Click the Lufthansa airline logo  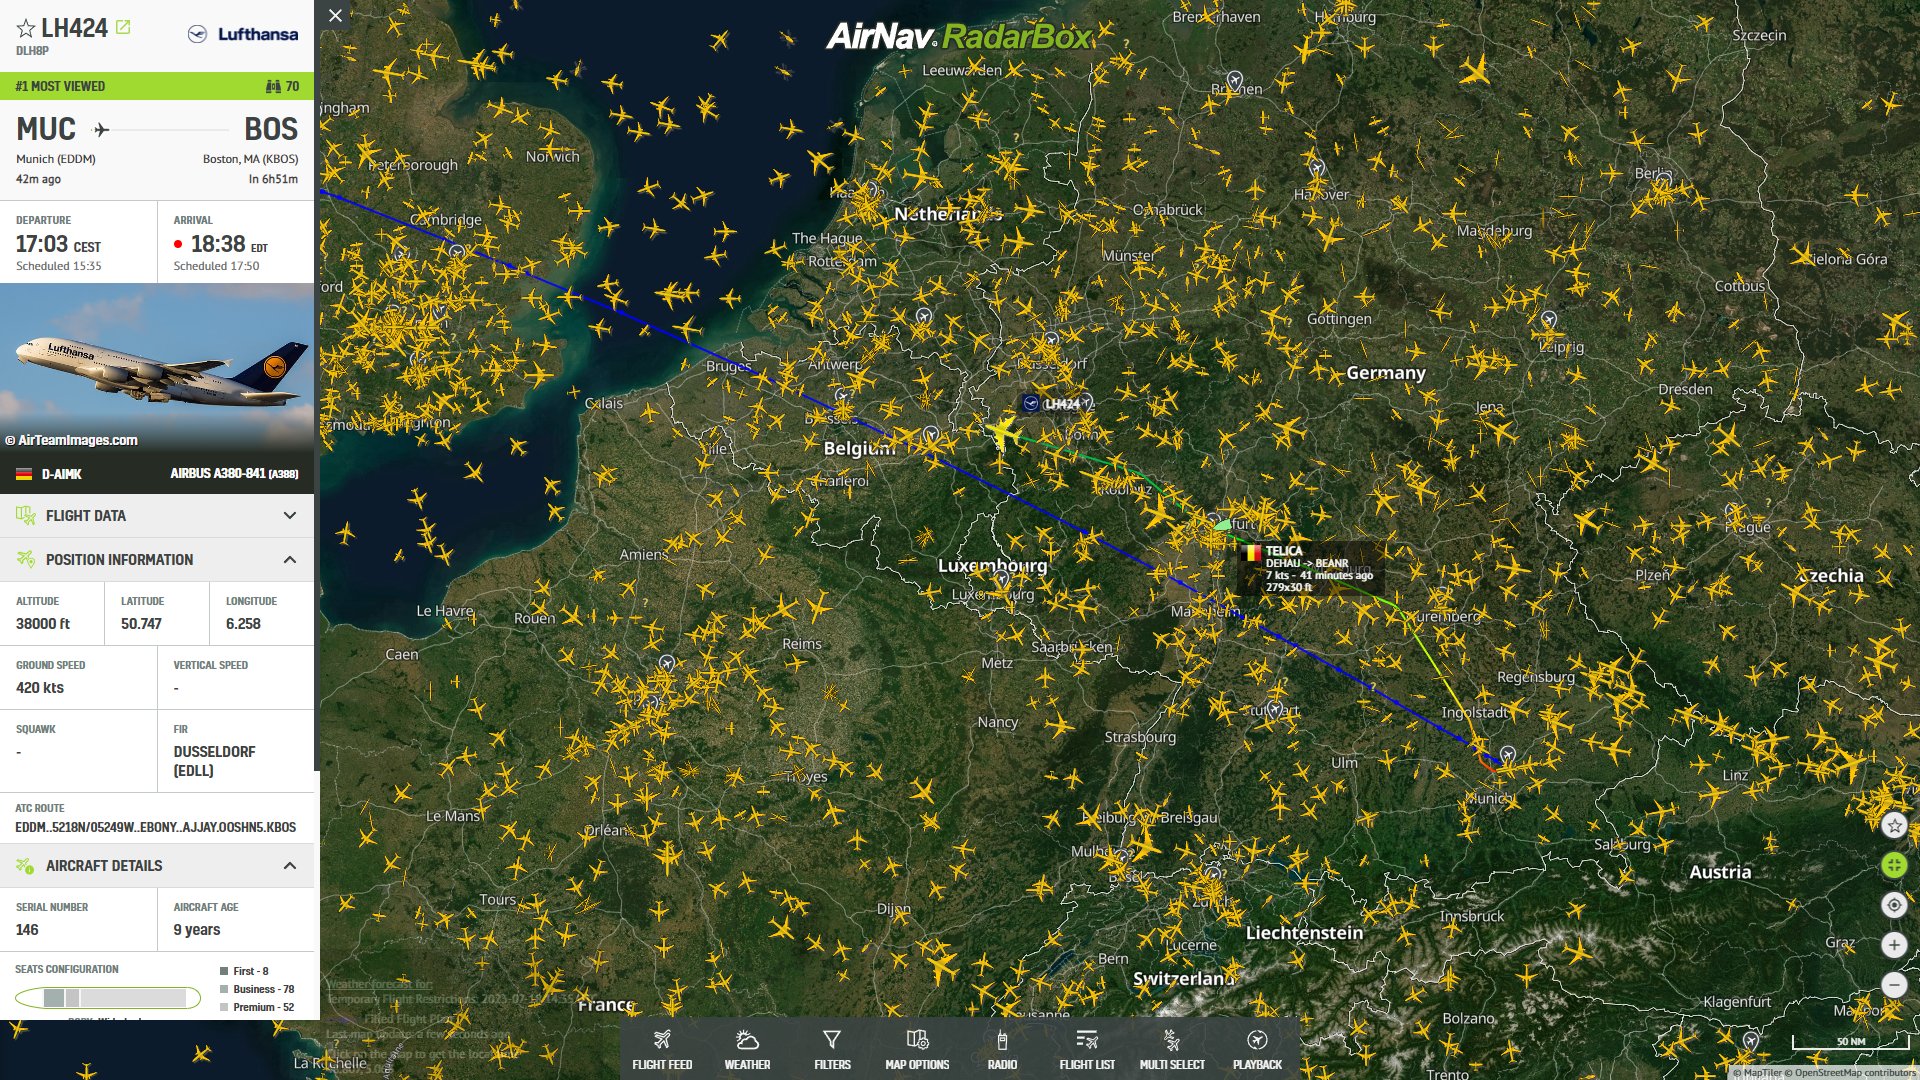243,34
